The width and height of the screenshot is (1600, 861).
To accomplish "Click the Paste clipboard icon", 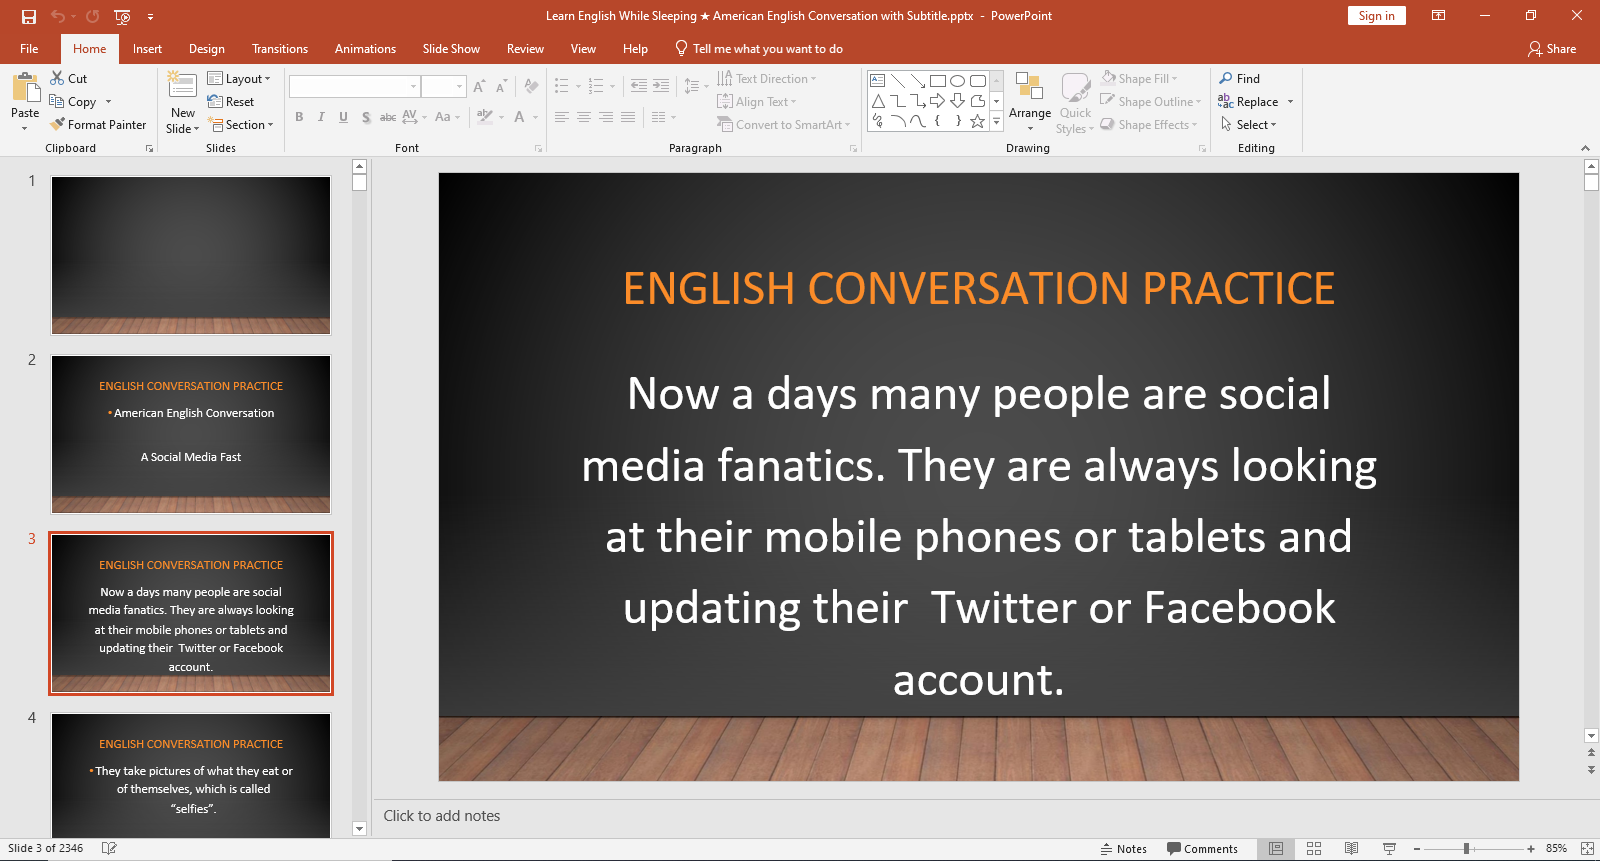I will 25,87.
